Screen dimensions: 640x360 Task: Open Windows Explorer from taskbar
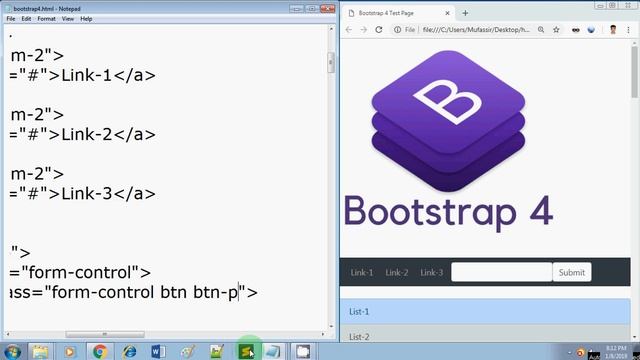pyautogui.click(x=40, y=351)
